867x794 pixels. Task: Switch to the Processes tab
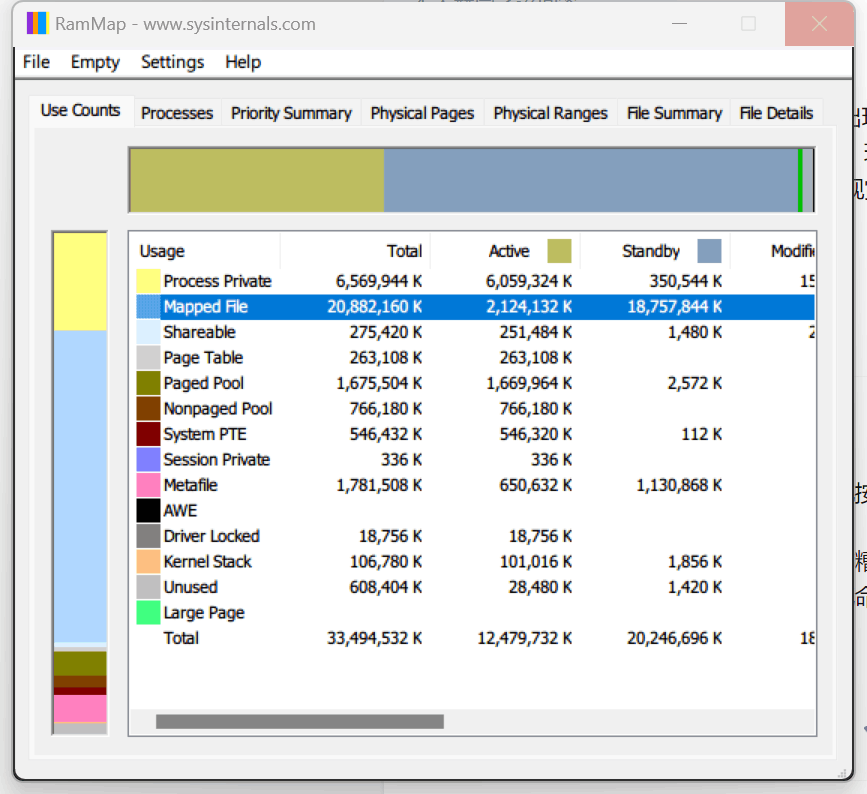(177, 113)
